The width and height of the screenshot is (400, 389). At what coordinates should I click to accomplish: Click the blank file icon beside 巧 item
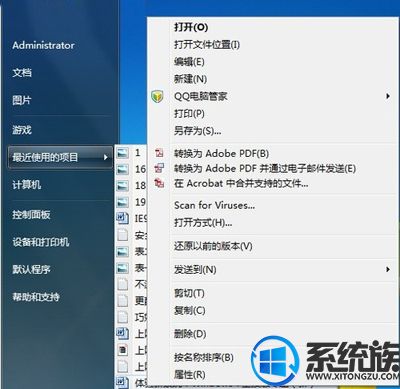pos(123,317)
